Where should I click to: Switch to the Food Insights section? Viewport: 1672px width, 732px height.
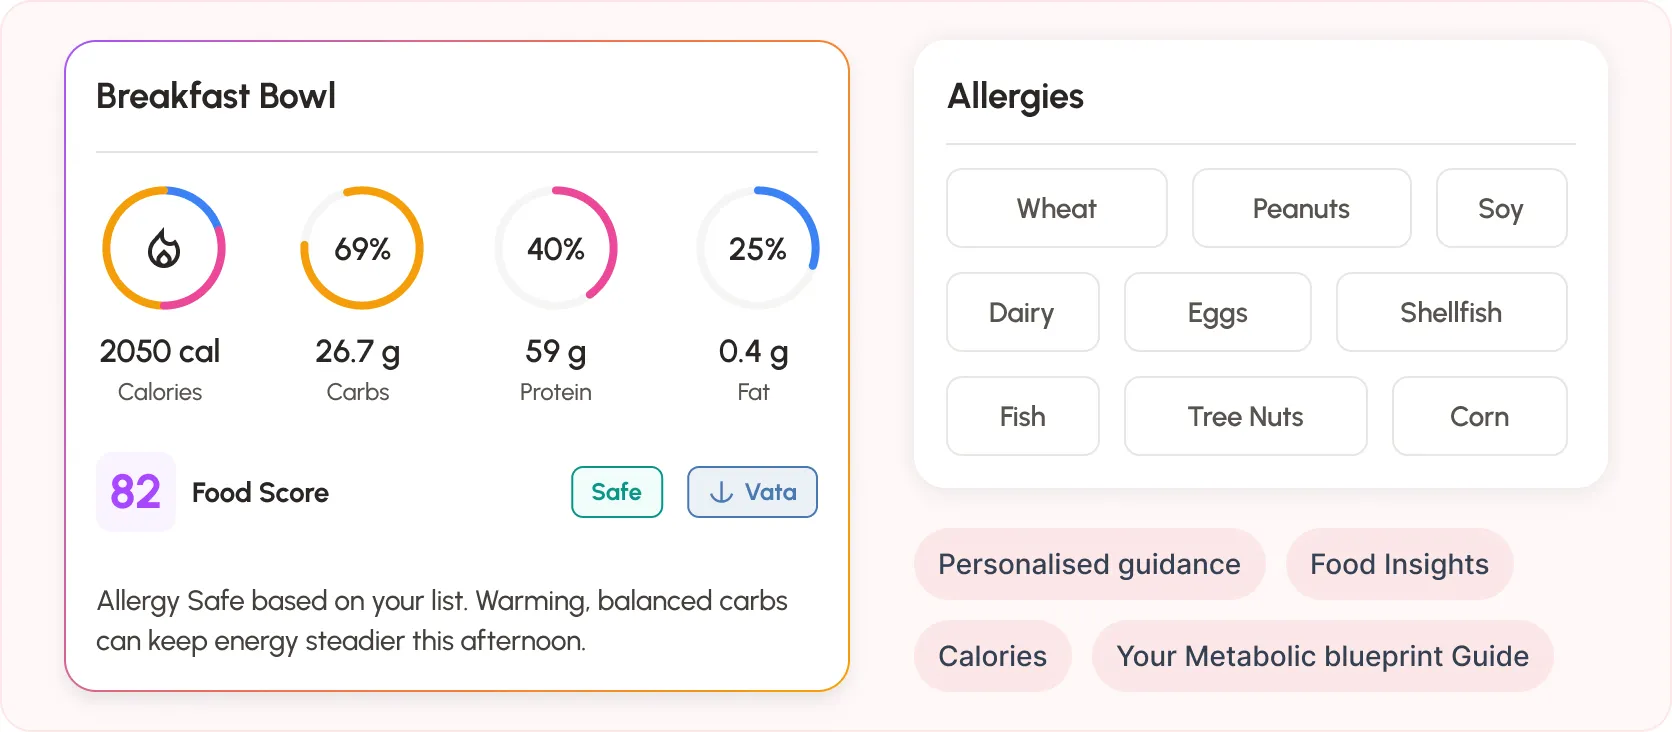pyautogui.click(x=1398, y=564)
